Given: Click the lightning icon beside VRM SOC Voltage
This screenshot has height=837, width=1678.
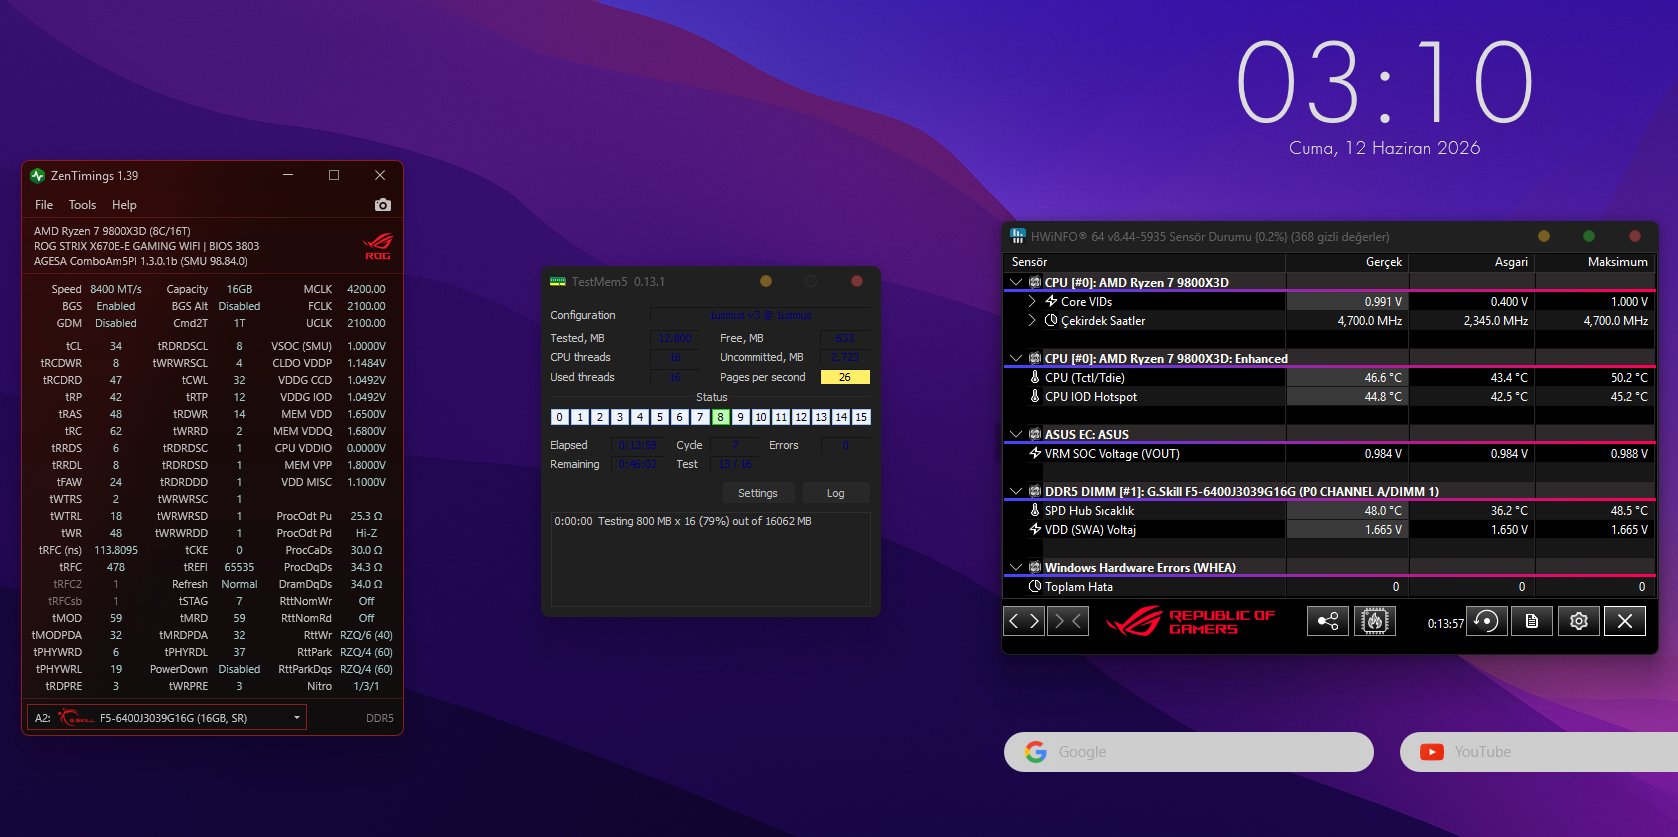Looking at the screenshot, I should click(x=1035, y=453).
